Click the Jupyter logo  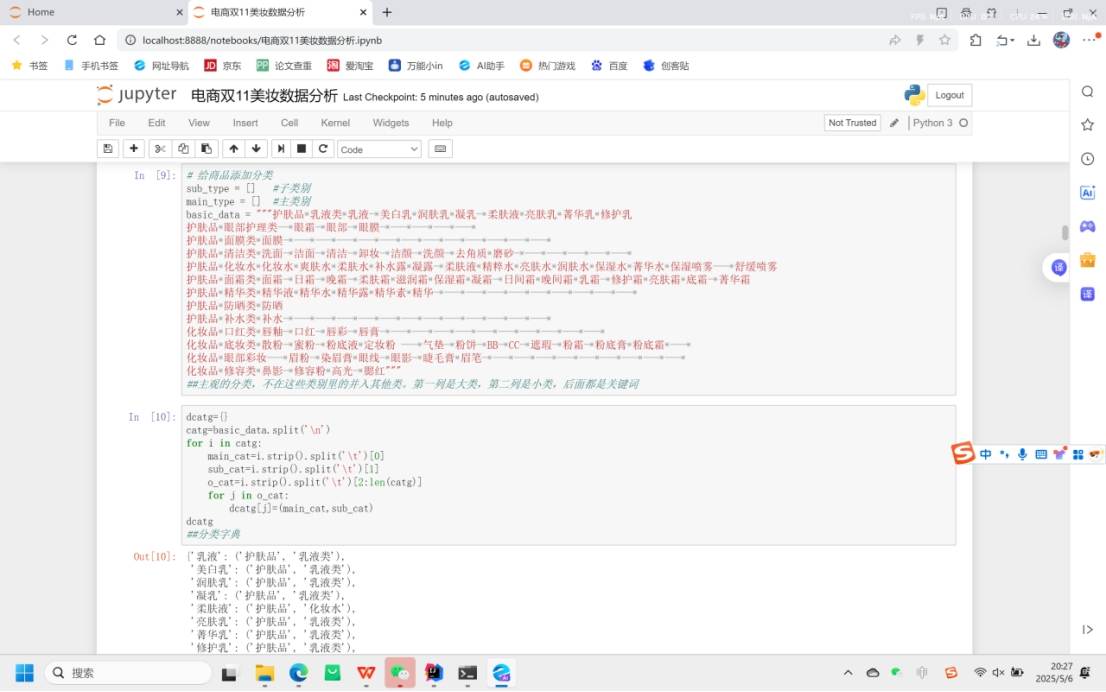[x=137, y=95]
